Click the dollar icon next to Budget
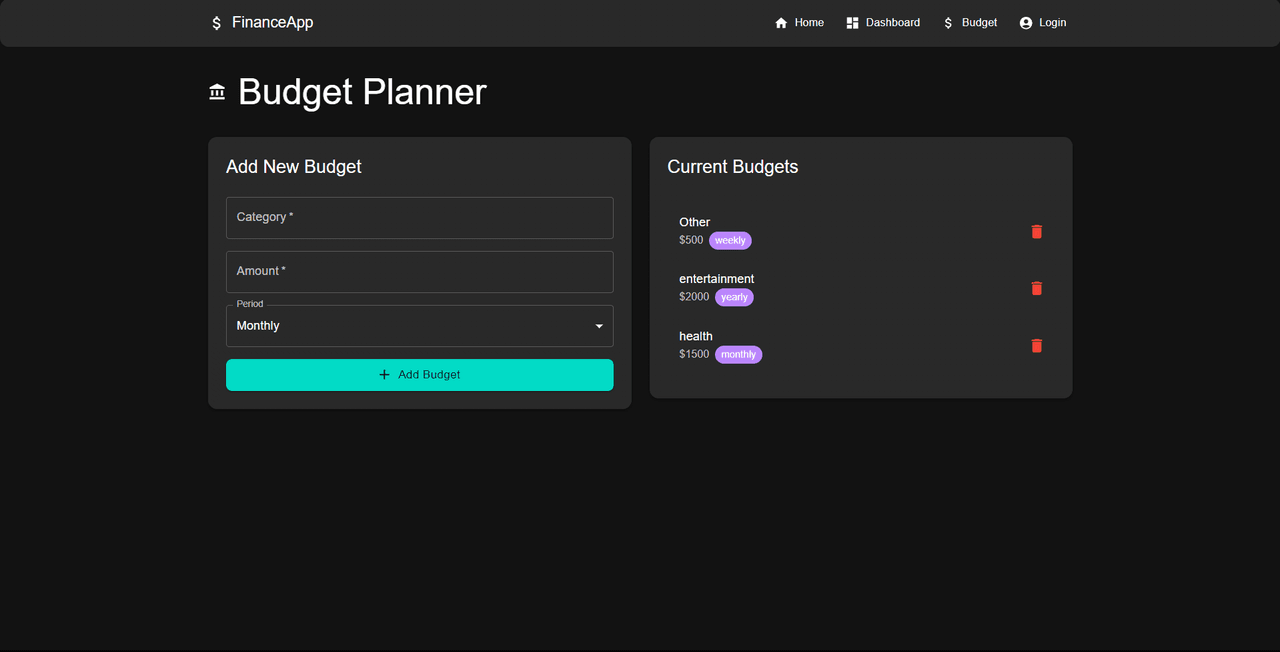The height and width of the screenshot is (652, 1280). (948, 23)
